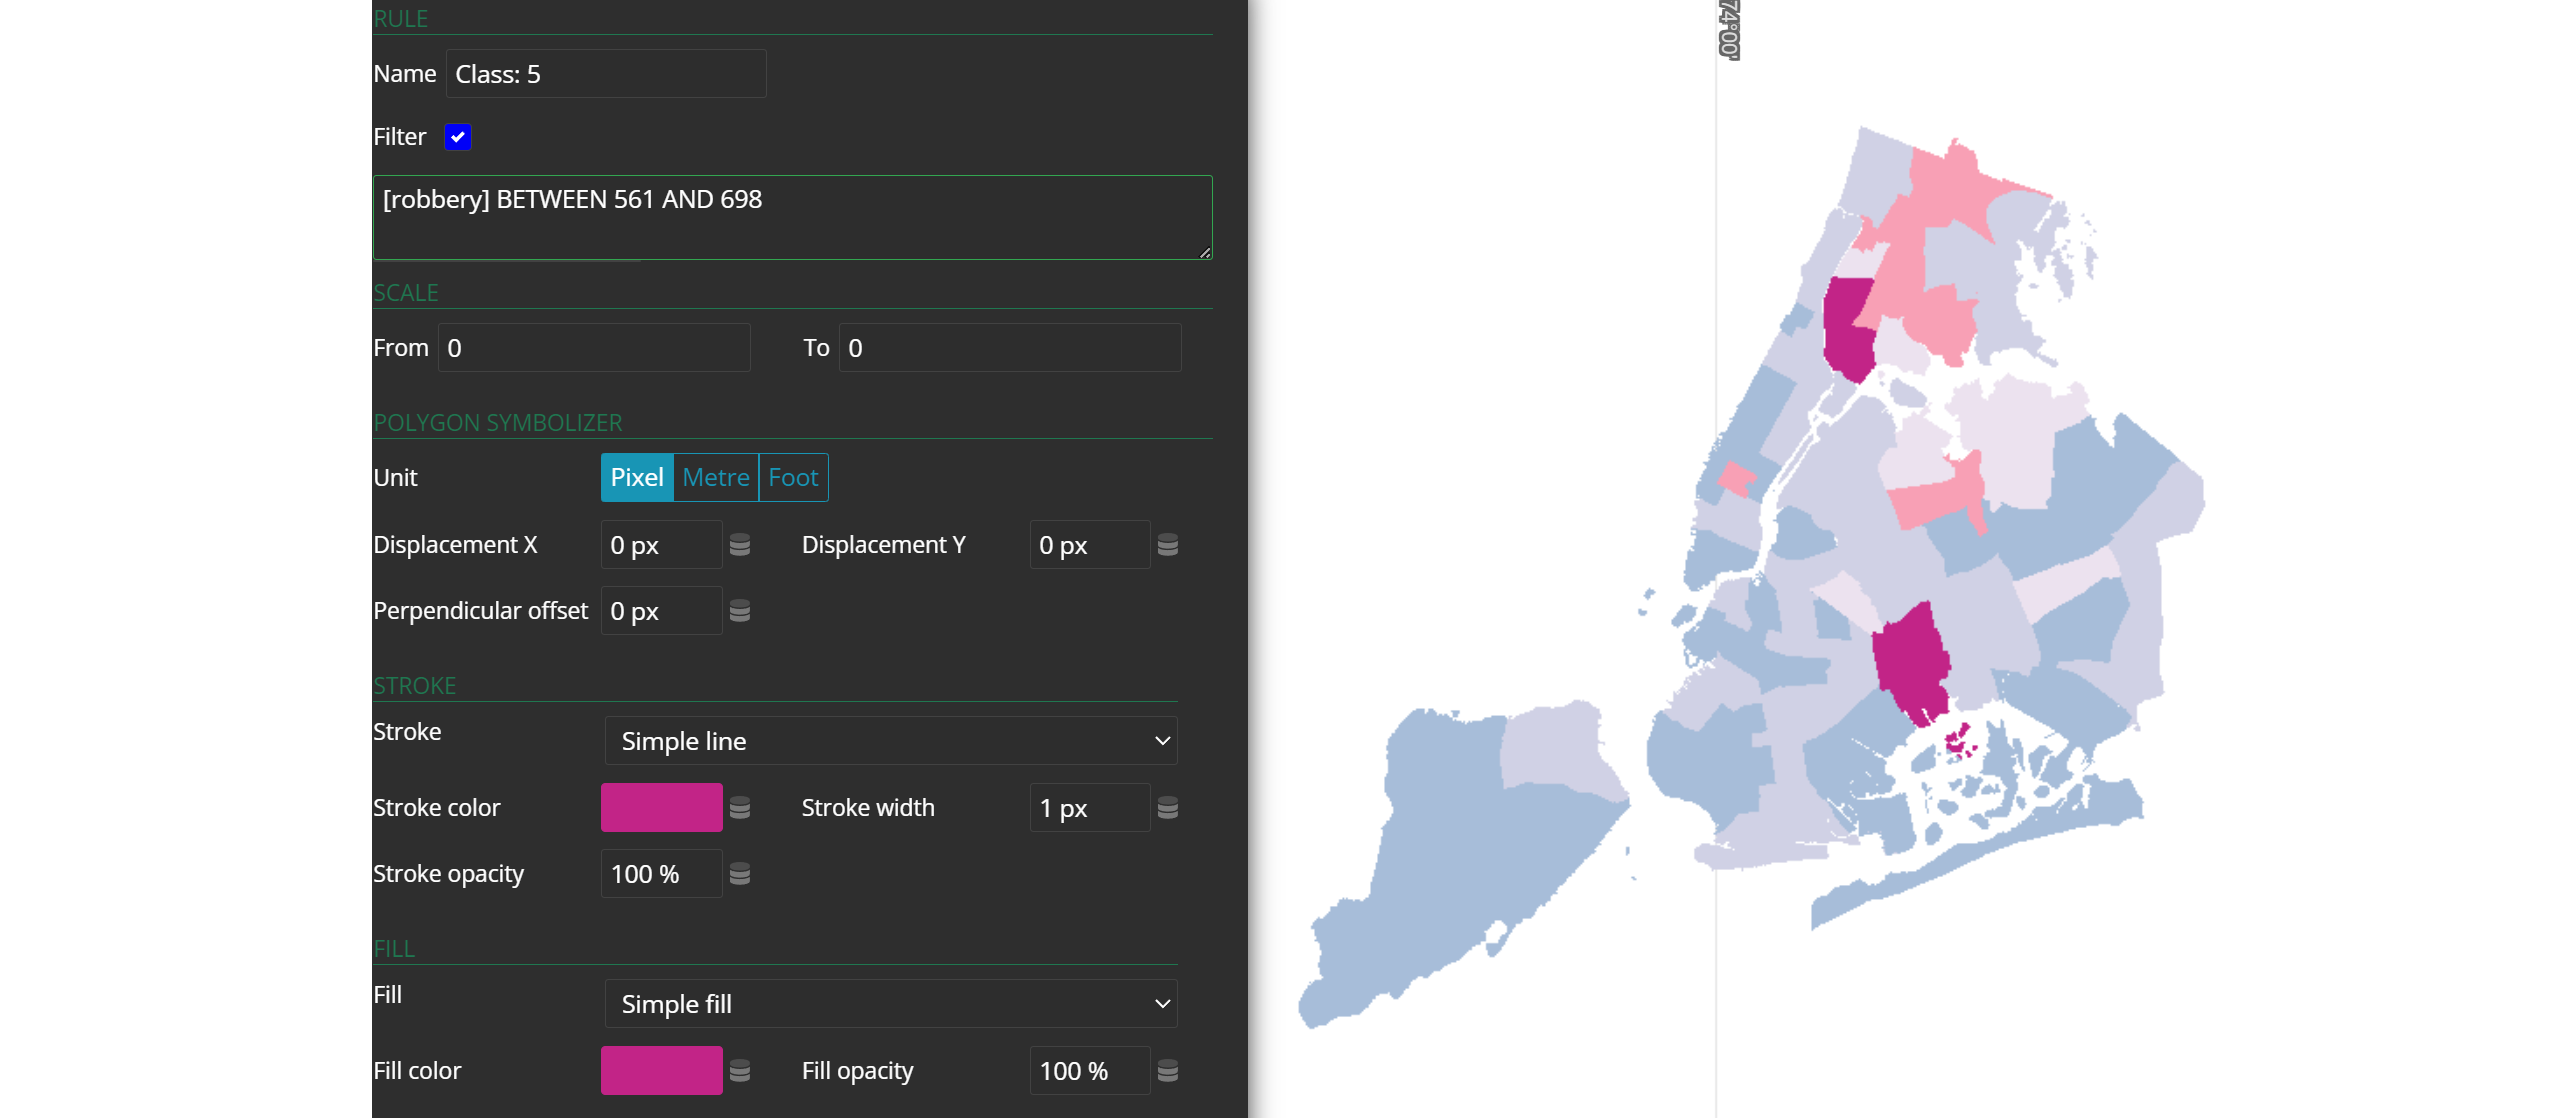Click the Scale From input field
The image size is (2563, 1118).
(x=594, y=348)
